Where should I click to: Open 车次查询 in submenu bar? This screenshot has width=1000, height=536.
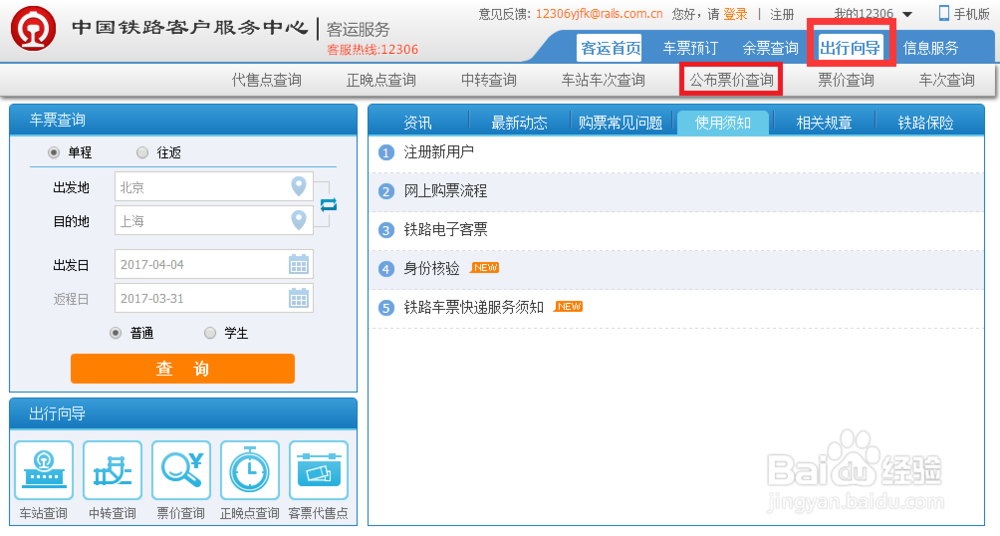pos(946,80)
